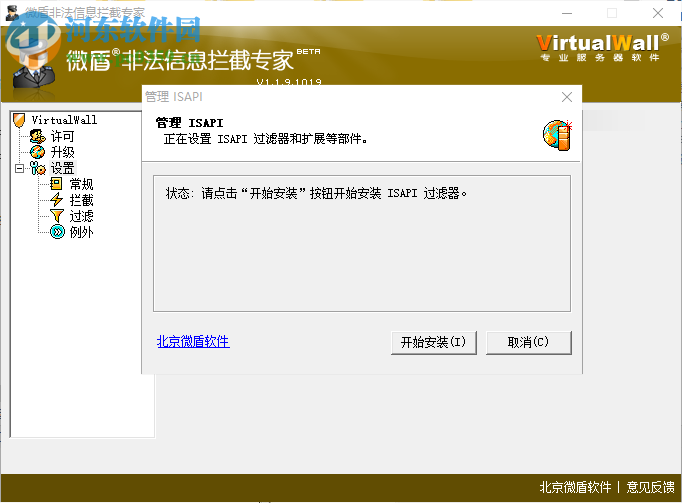Screen dimensions: 682x503
Task: Click the 升级 upgrade globe icon
Action: coord(37,152)
